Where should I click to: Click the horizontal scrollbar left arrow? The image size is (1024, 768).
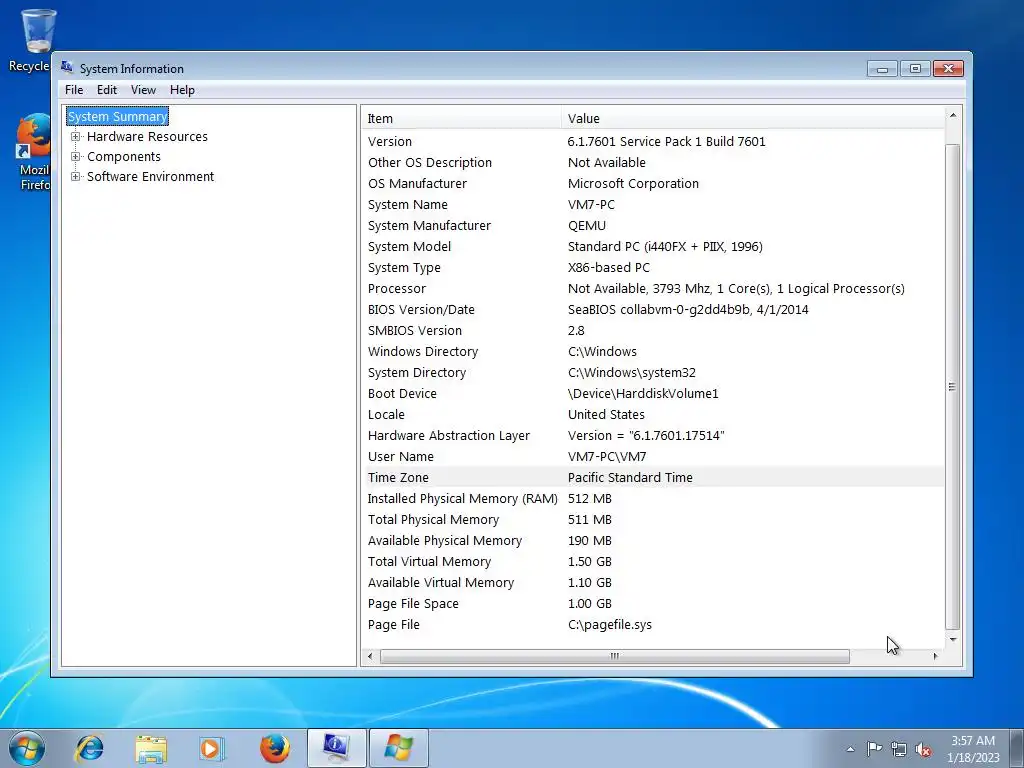[x=370, y=656]
